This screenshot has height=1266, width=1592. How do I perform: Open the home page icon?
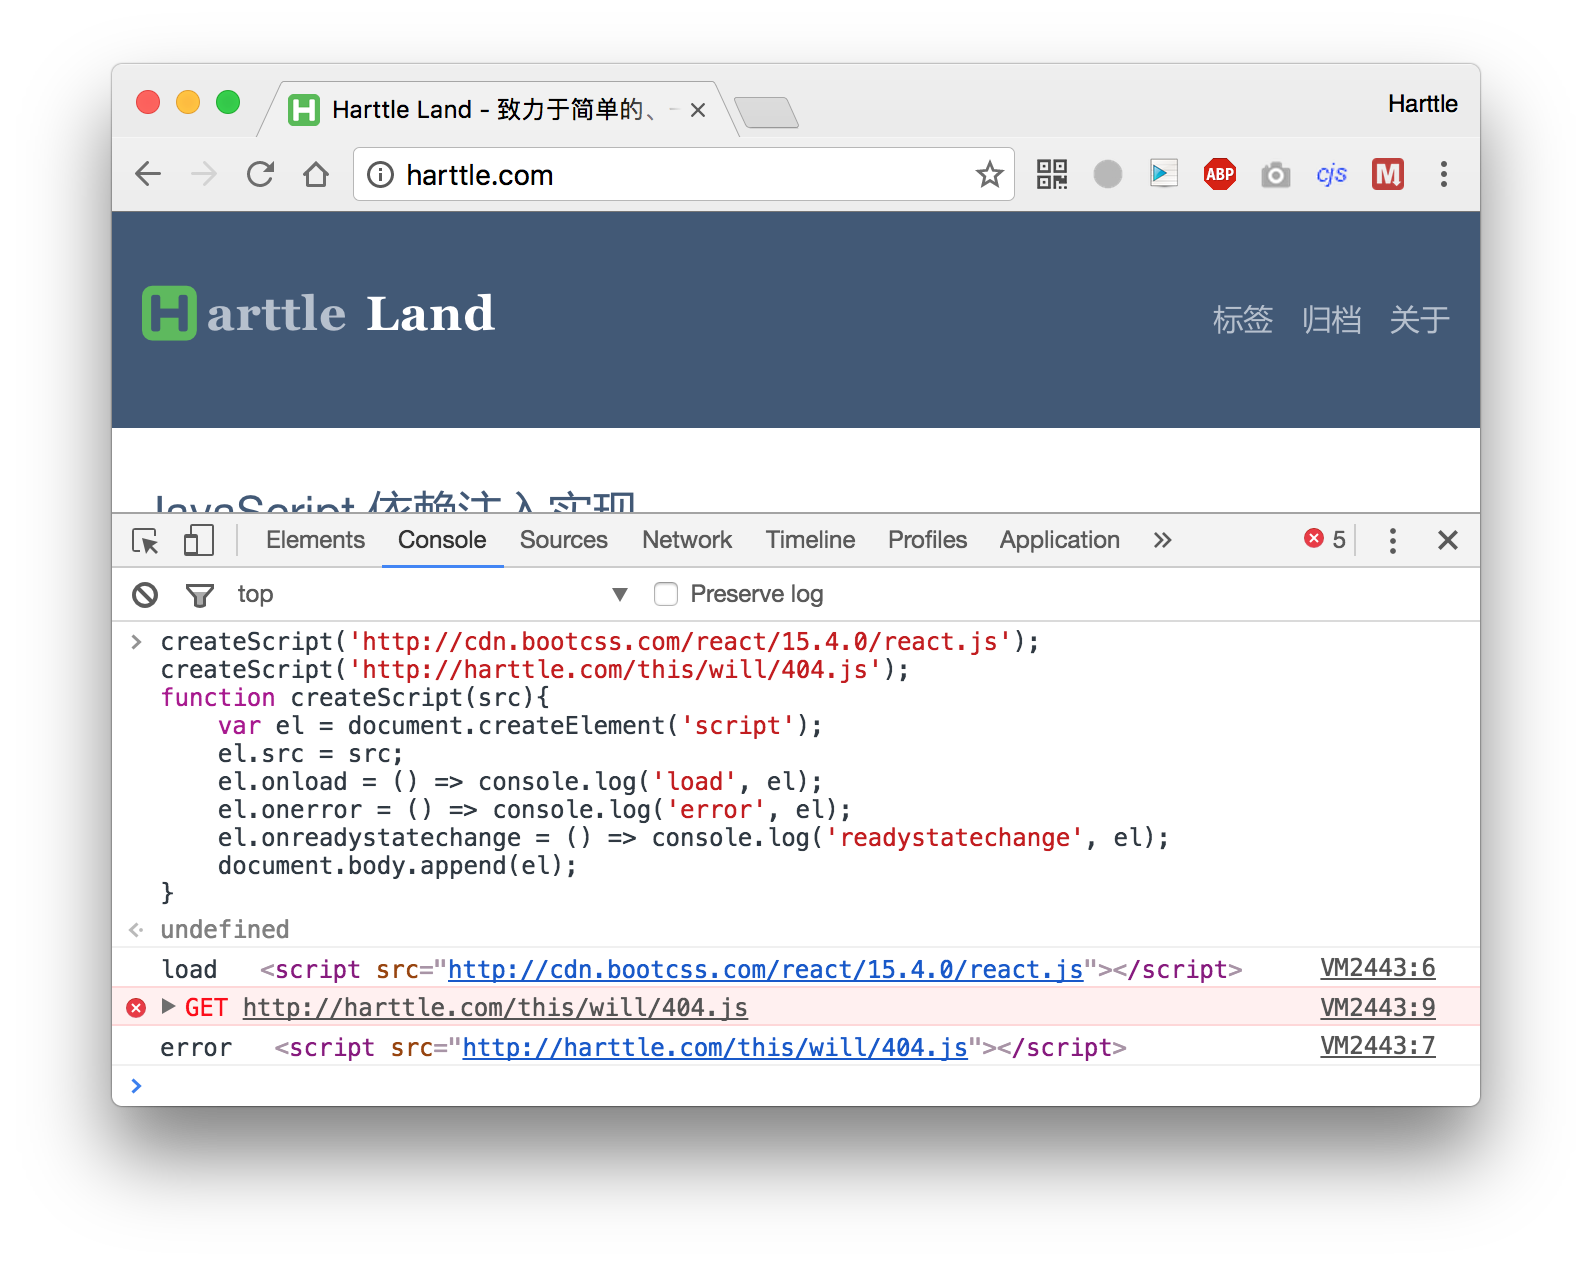pyautogui.click(x=316, y=174)
